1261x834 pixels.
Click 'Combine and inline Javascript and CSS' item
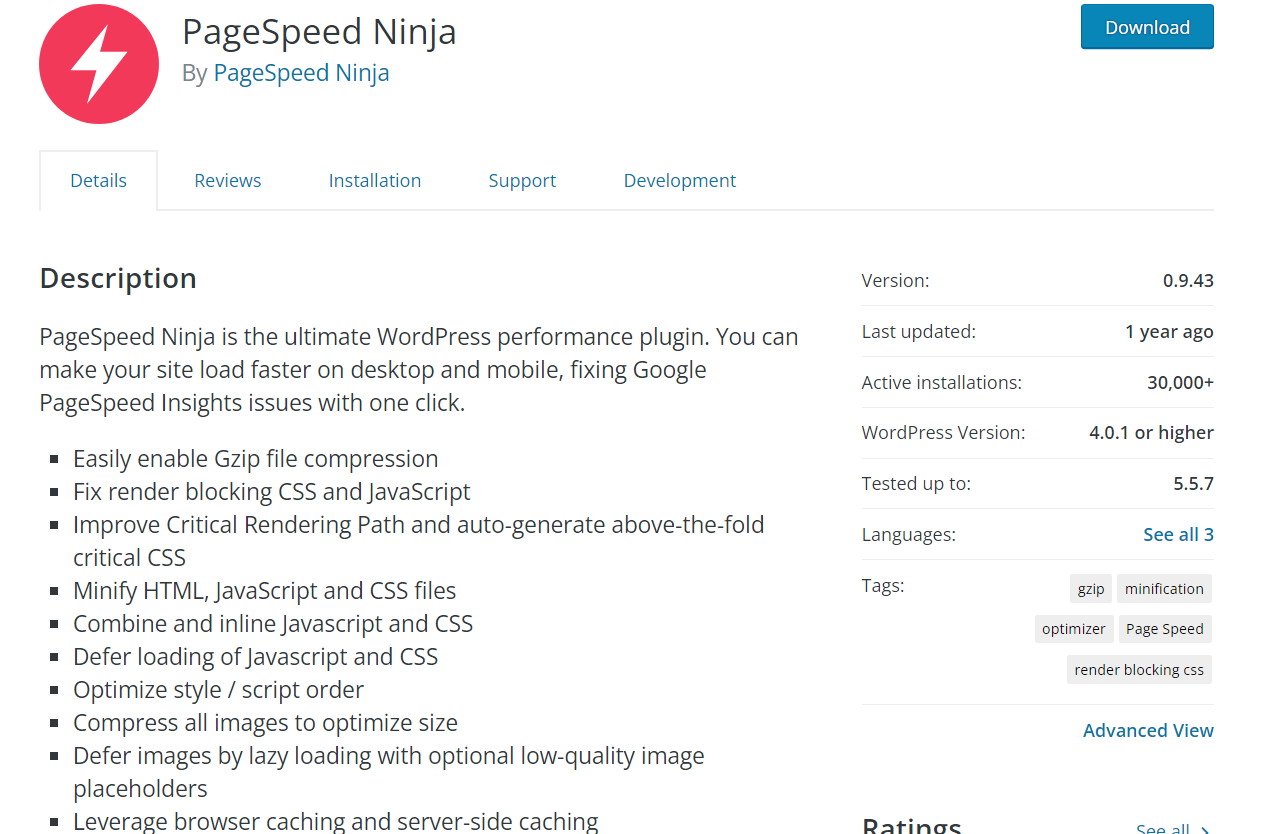click(273, 624)
